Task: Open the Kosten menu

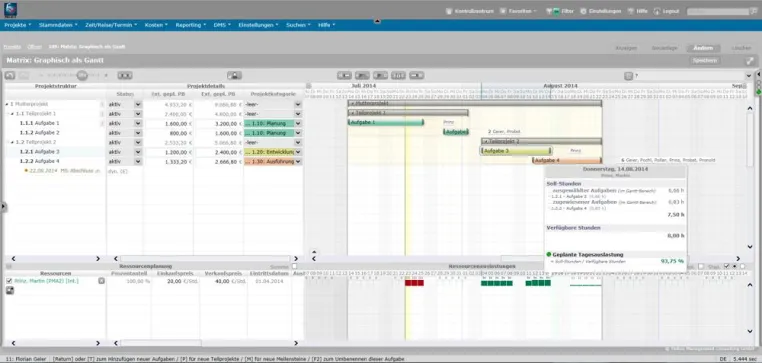Action: 156,25
